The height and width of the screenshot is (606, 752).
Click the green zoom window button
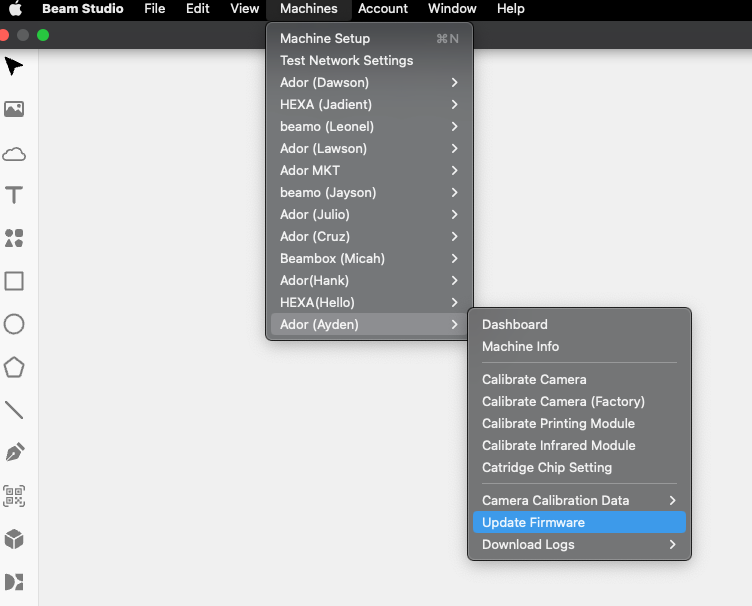(43, 35)
